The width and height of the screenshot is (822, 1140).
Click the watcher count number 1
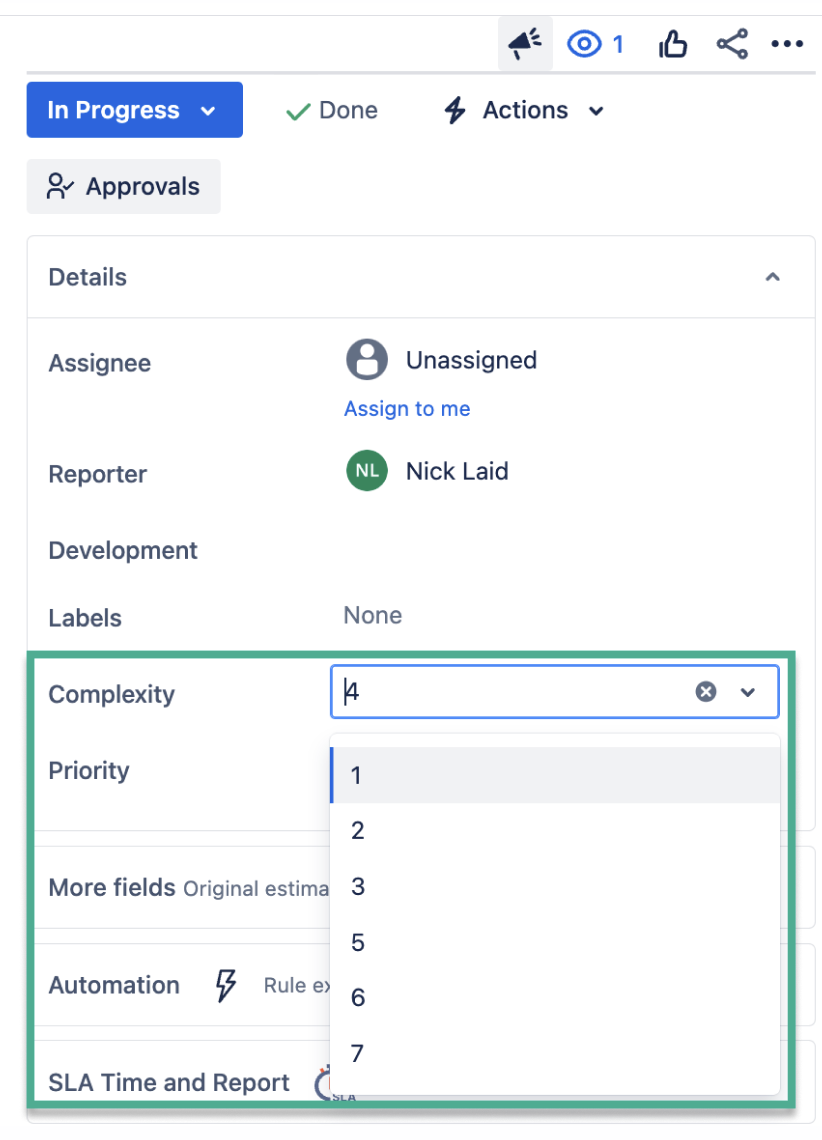(618, 44)
